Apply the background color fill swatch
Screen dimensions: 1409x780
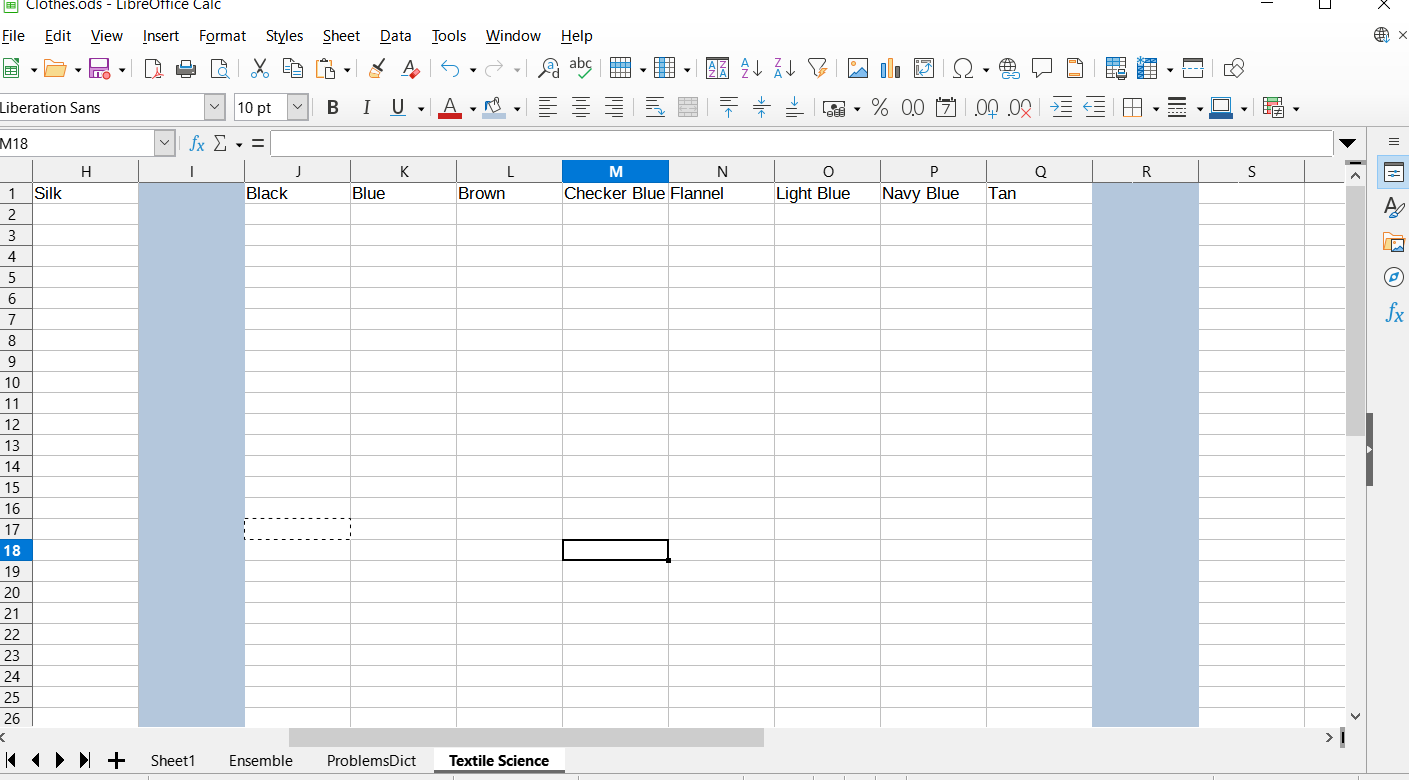point(494,108)
